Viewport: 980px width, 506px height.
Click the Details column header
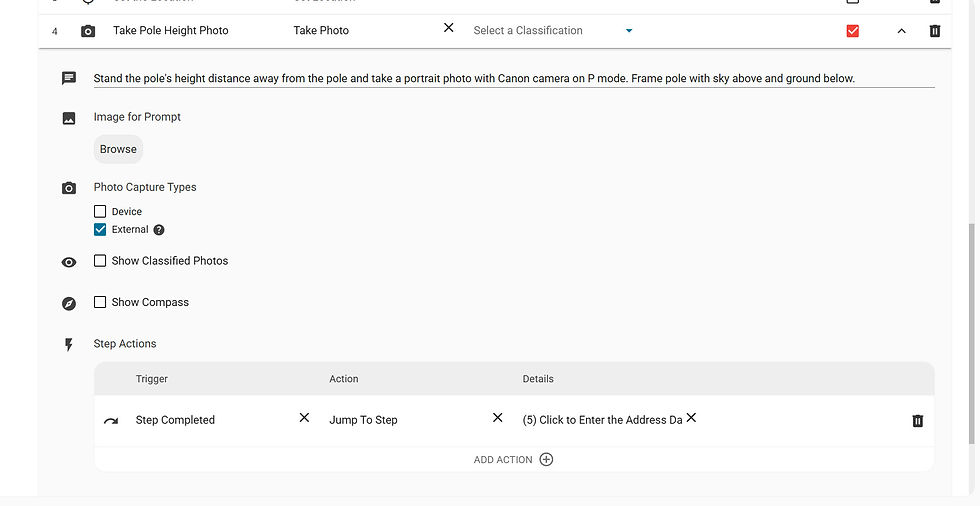[538, 379]
